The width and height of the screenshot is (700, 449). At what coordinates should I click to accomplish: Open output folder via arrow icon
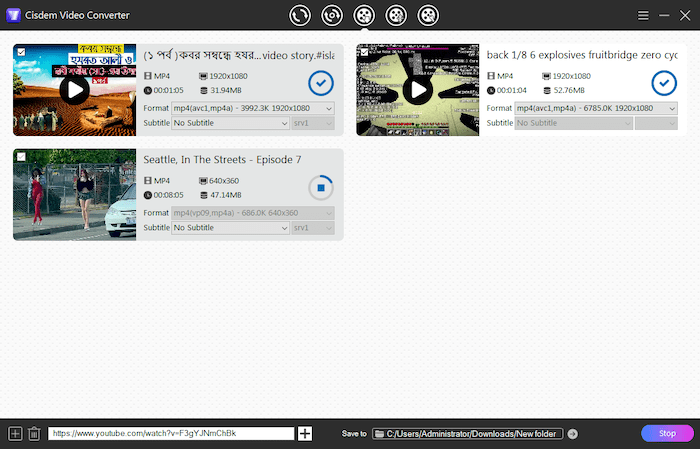click(x=572, y=433)
